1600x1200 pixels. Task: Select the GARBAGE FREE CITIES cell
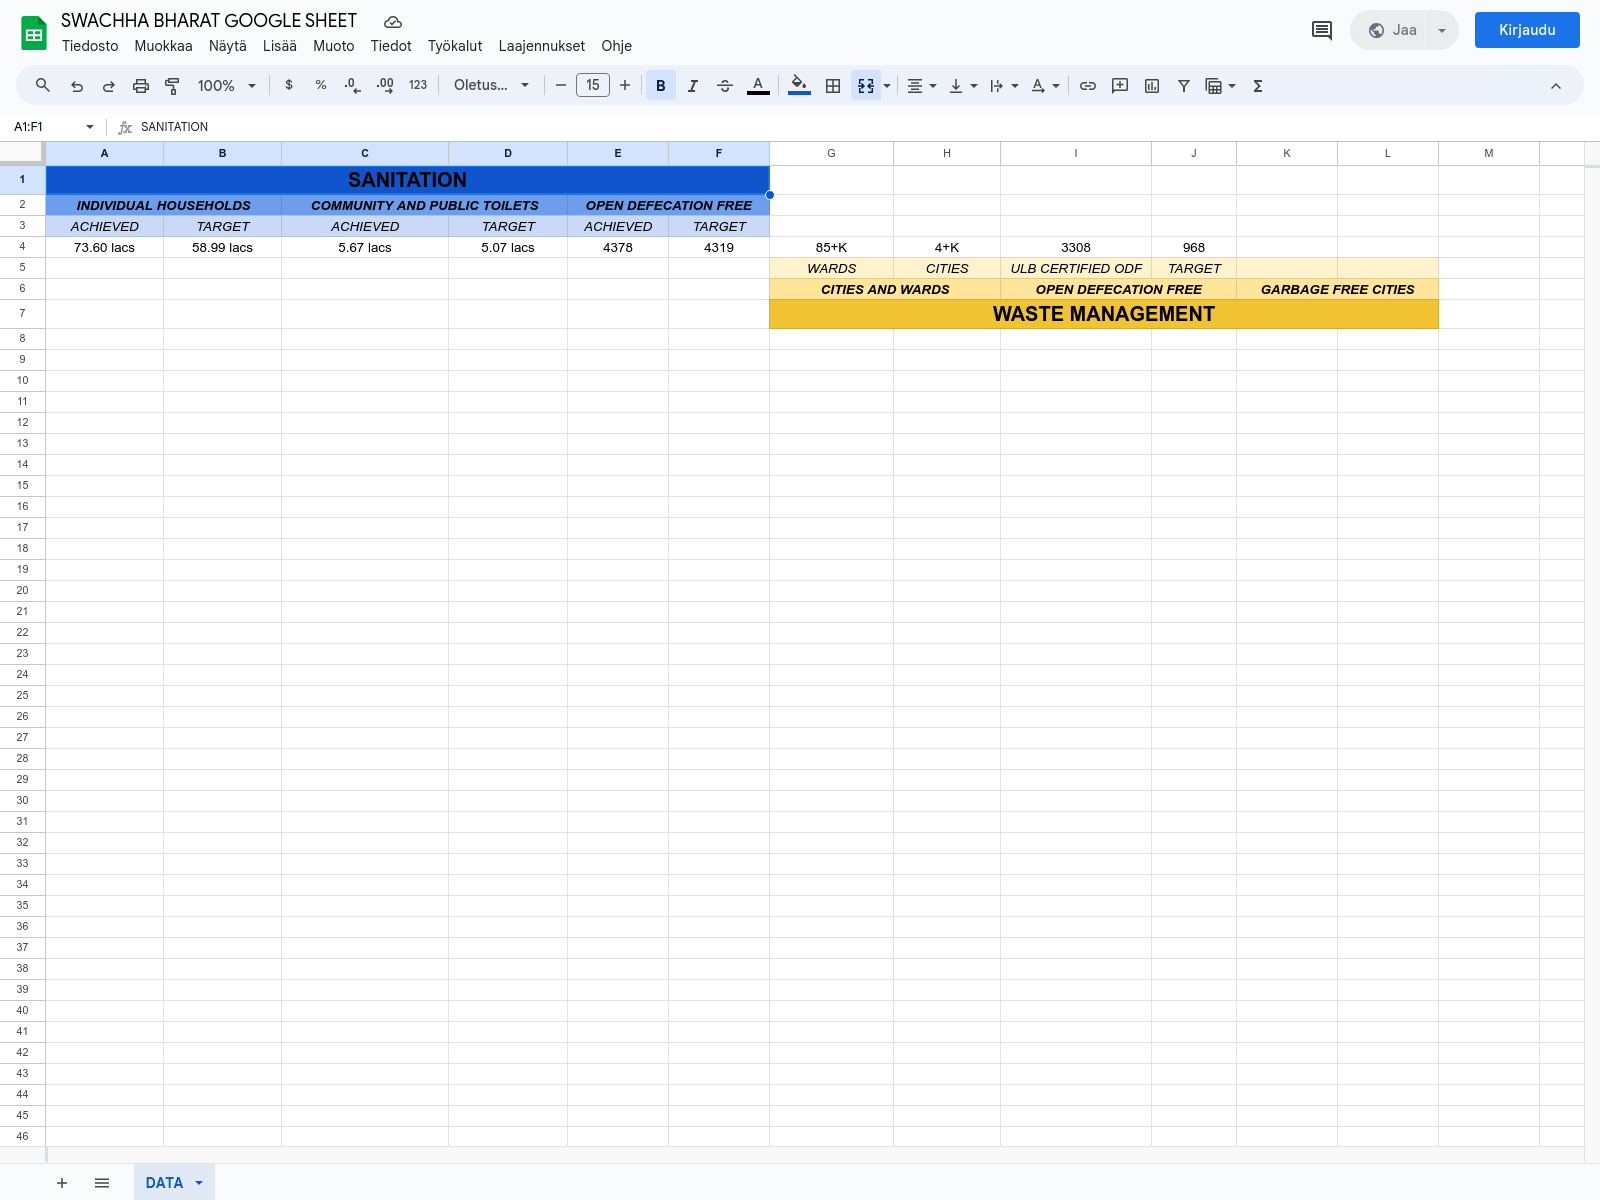coord(1337,289)
